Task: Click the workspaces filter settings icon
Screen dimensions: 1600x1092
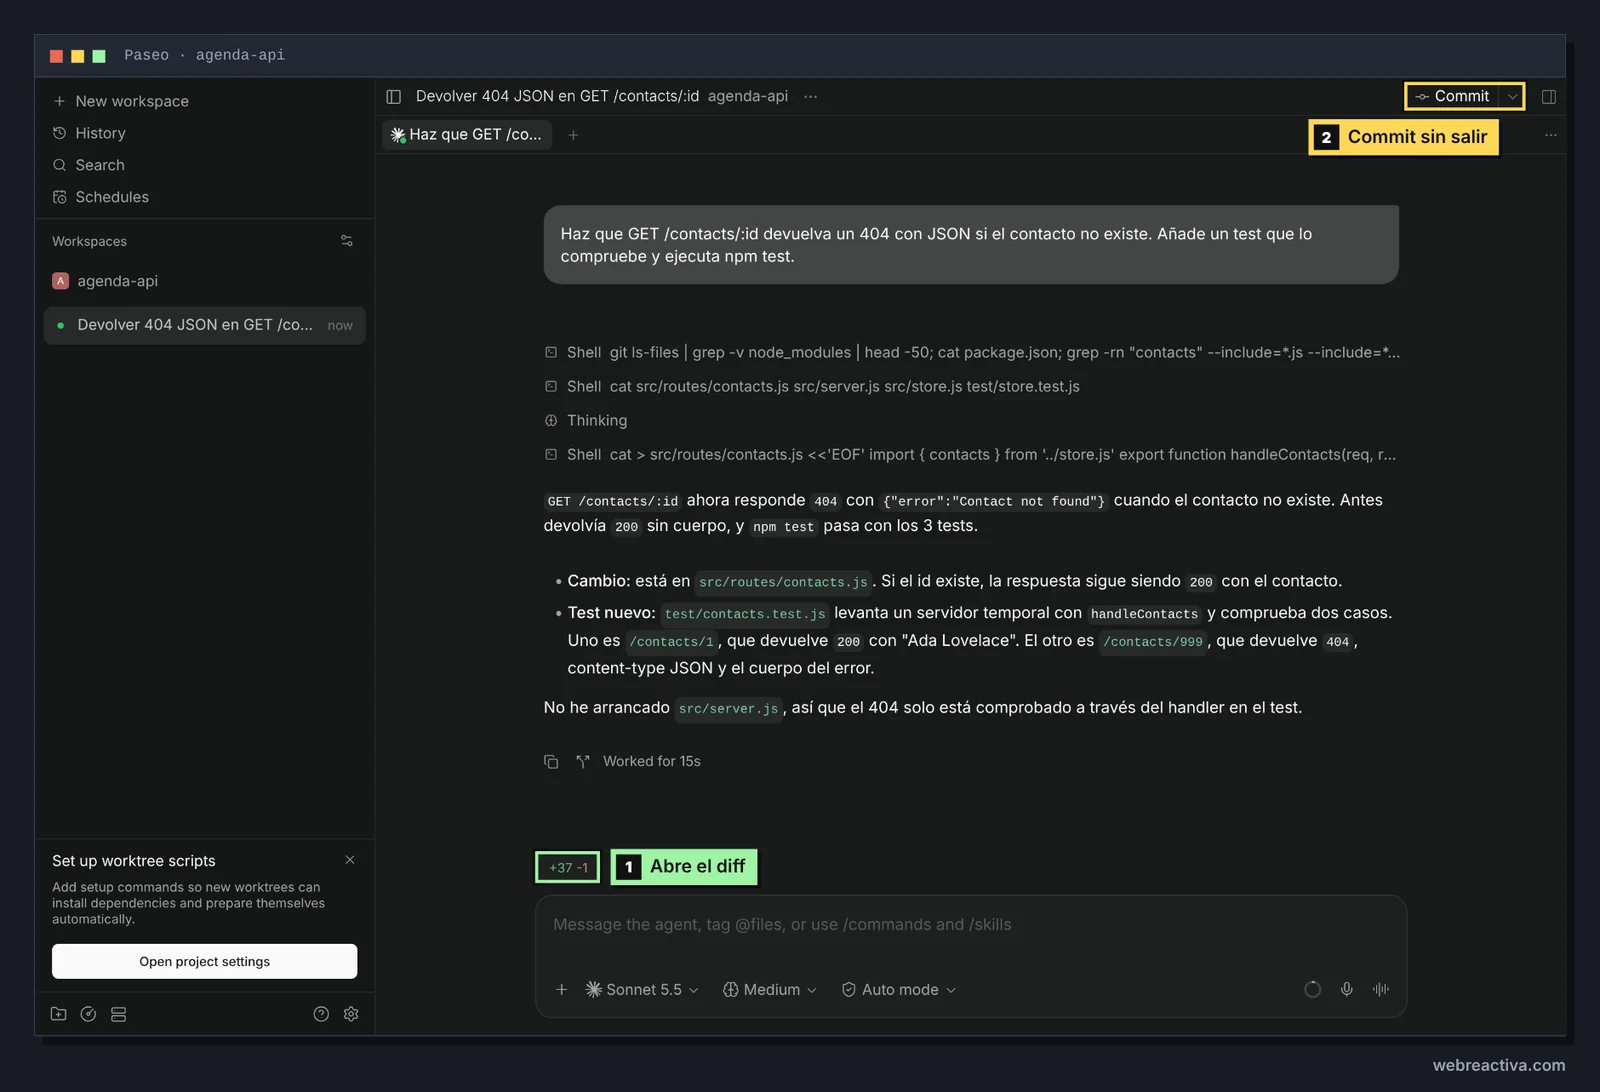Action: click(x=347, y=241)
